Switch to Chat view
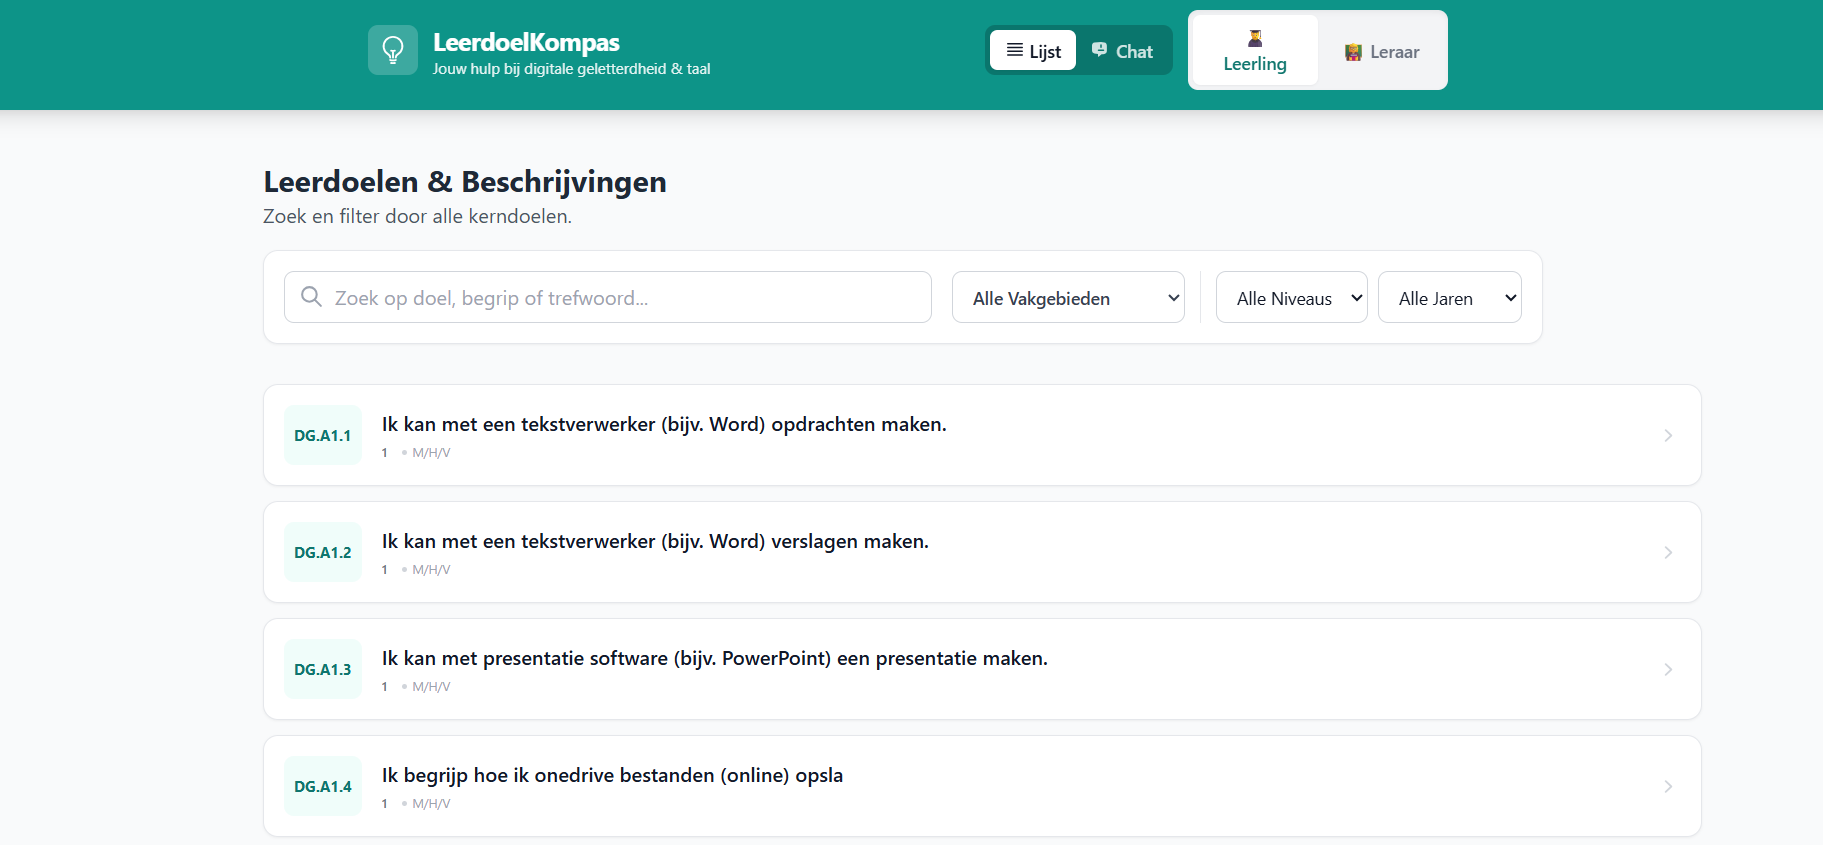The width and height of the screenshot is (1823, 845). pyautogui.click(x=1122, y=51)
